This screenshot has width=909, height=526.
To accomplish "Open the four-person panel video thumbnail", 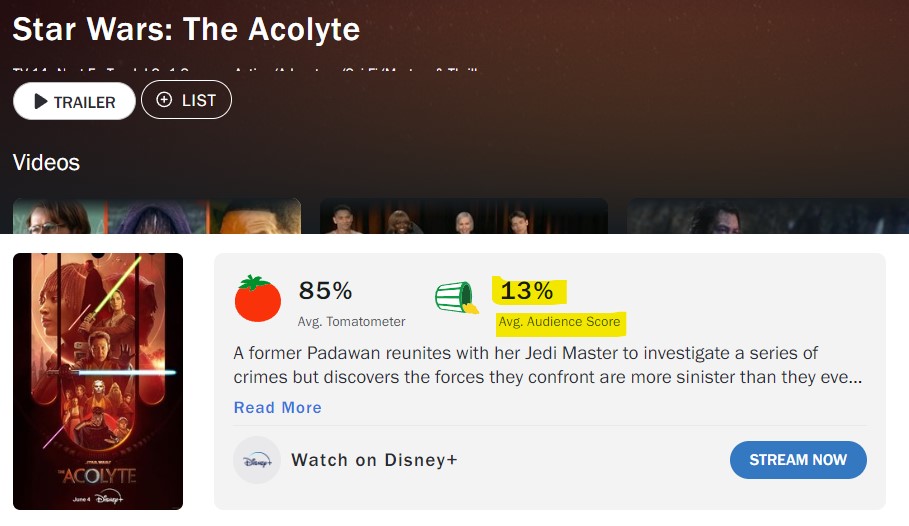I will click(x=464, y=216).
